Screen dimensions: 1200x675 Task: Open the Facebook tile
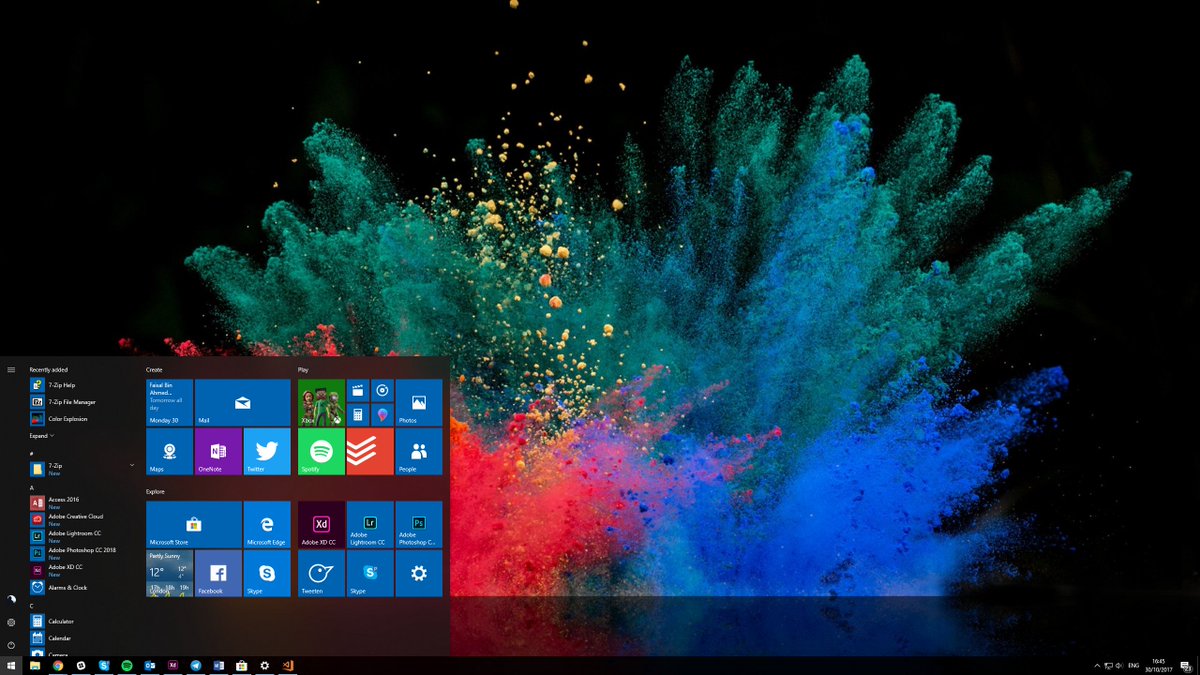pyautogui.click(x=218, y=573)
